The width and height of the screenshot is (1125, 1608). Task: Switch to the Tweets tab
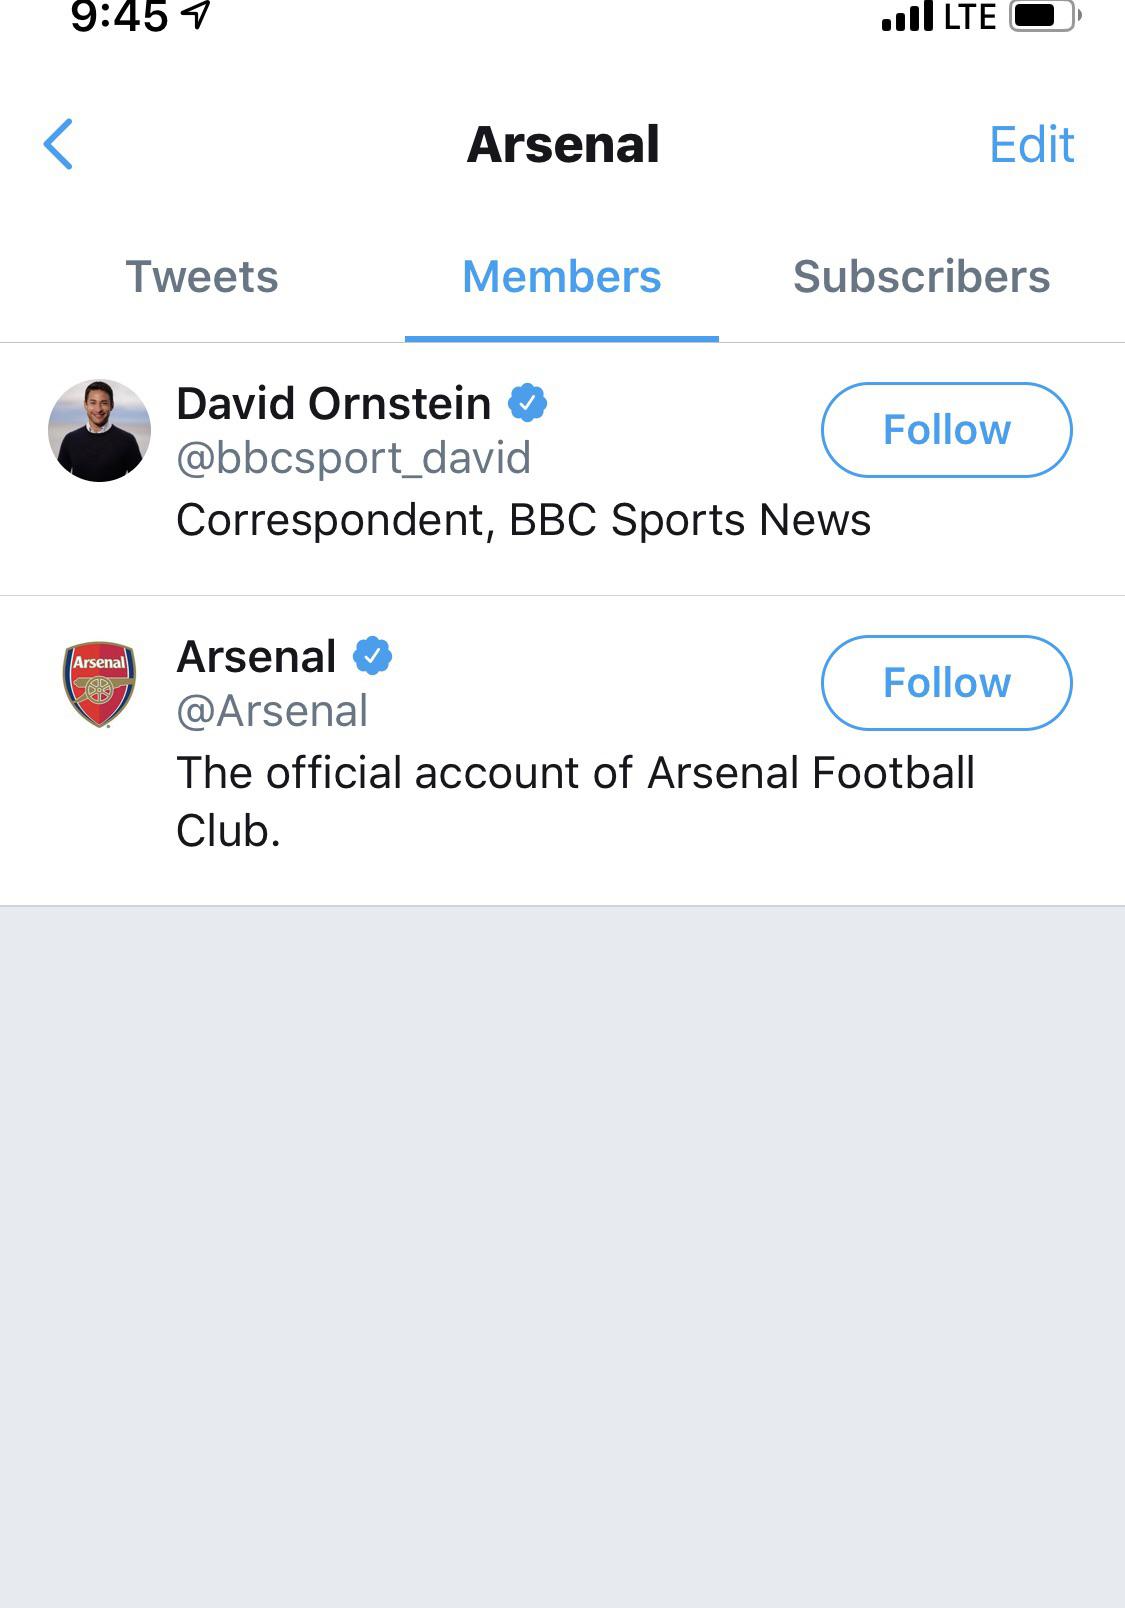[x=202, y=277]
